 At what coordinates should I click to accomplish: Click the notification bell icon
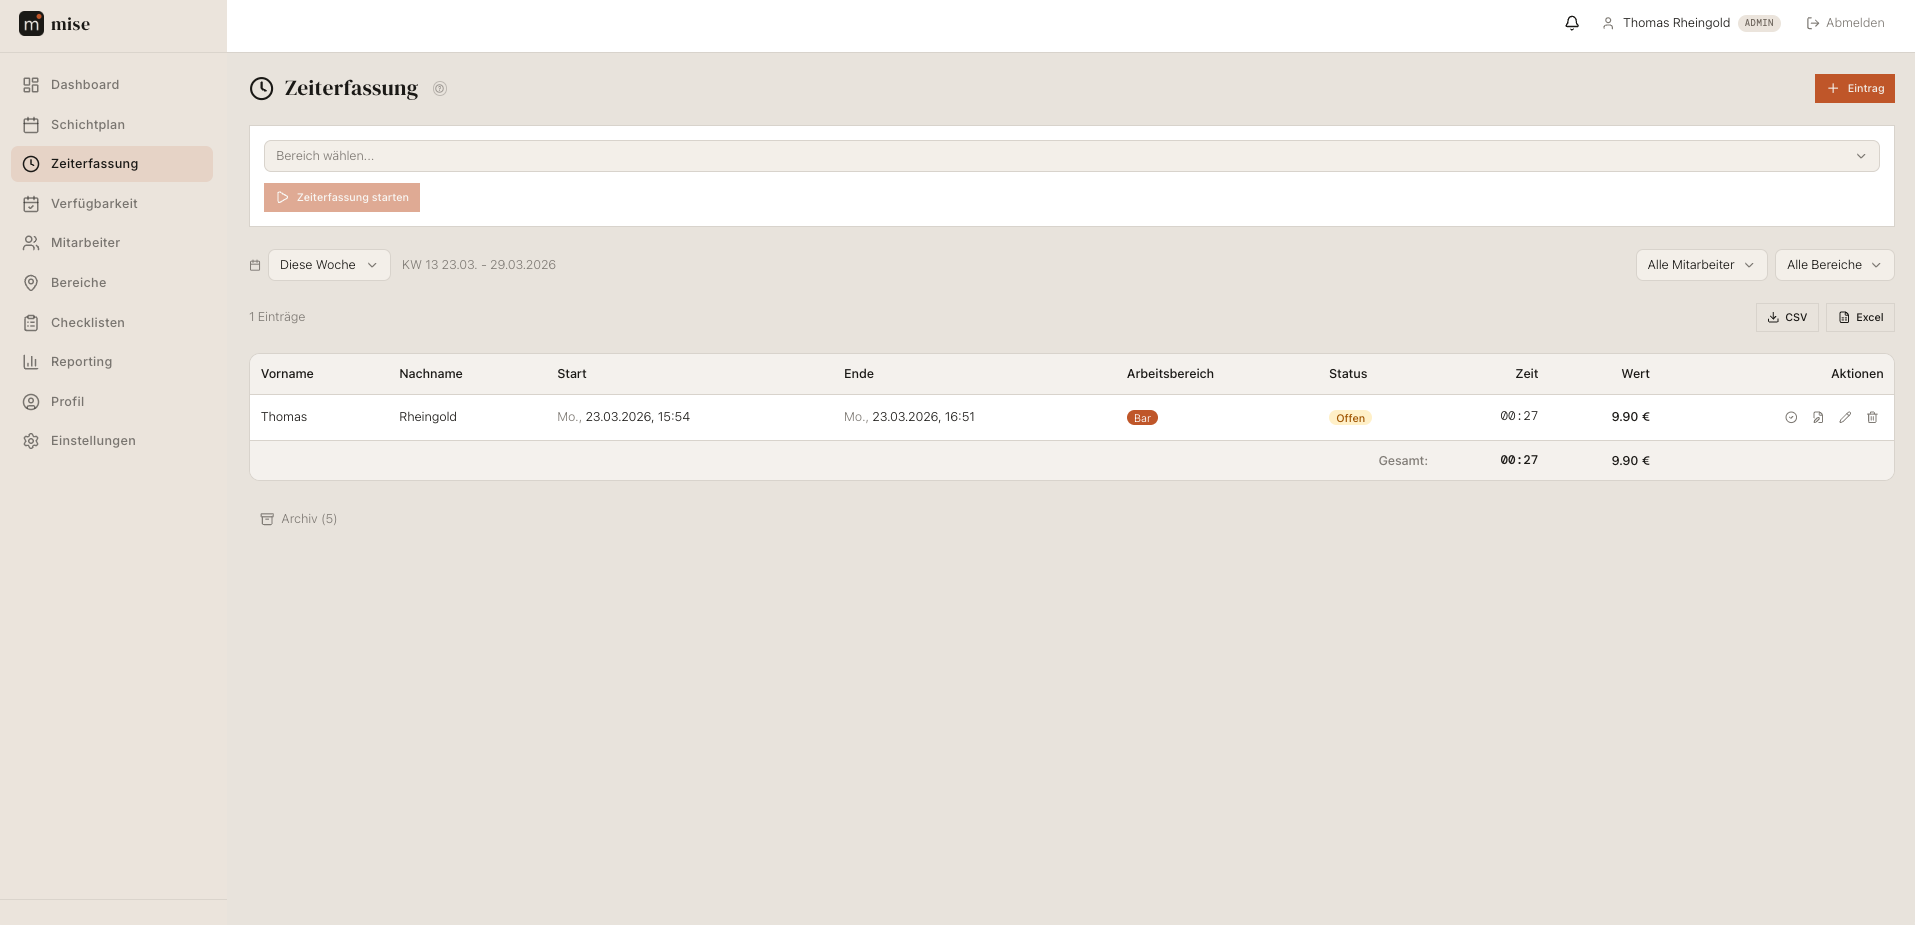click(x=1572, y=23)
